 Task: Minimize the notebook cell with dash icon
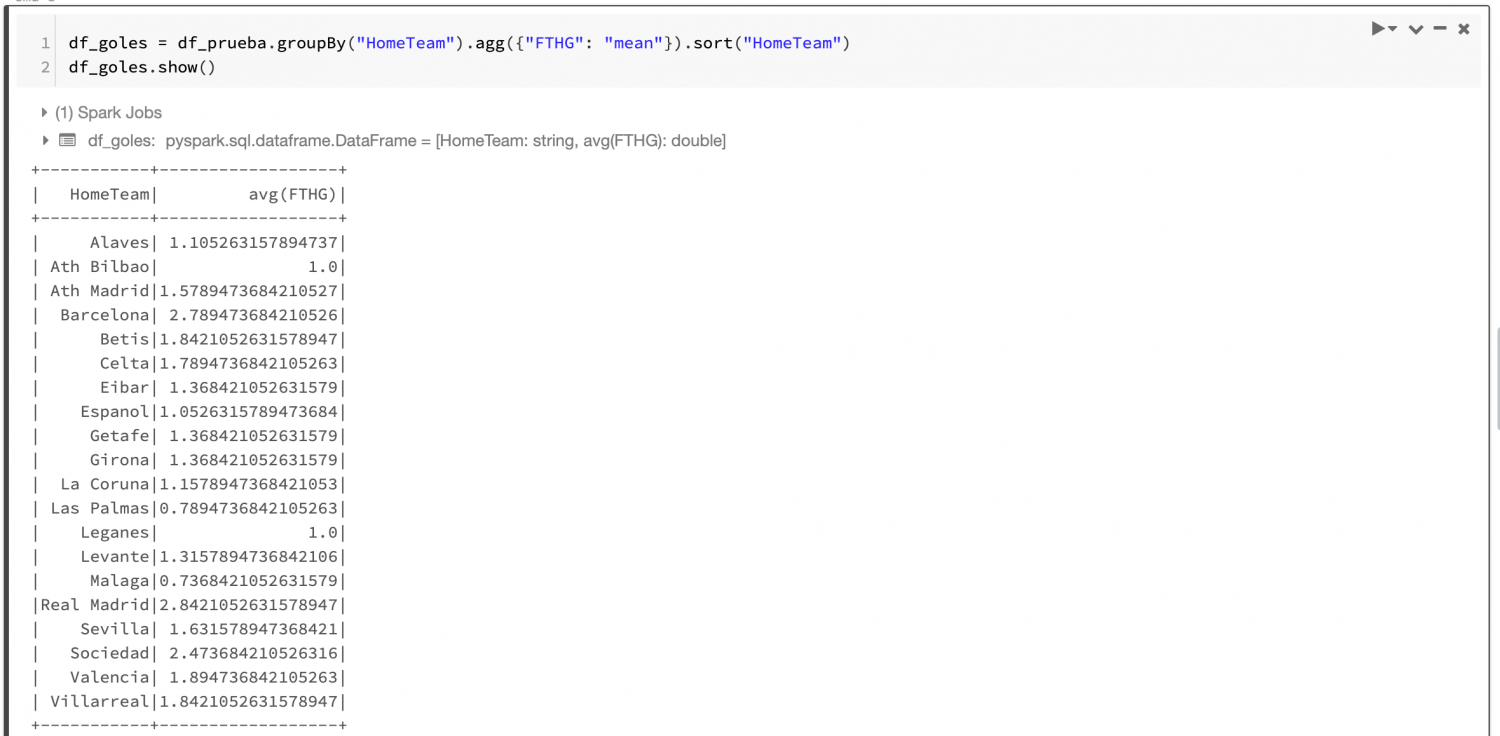coord(1440,29)
